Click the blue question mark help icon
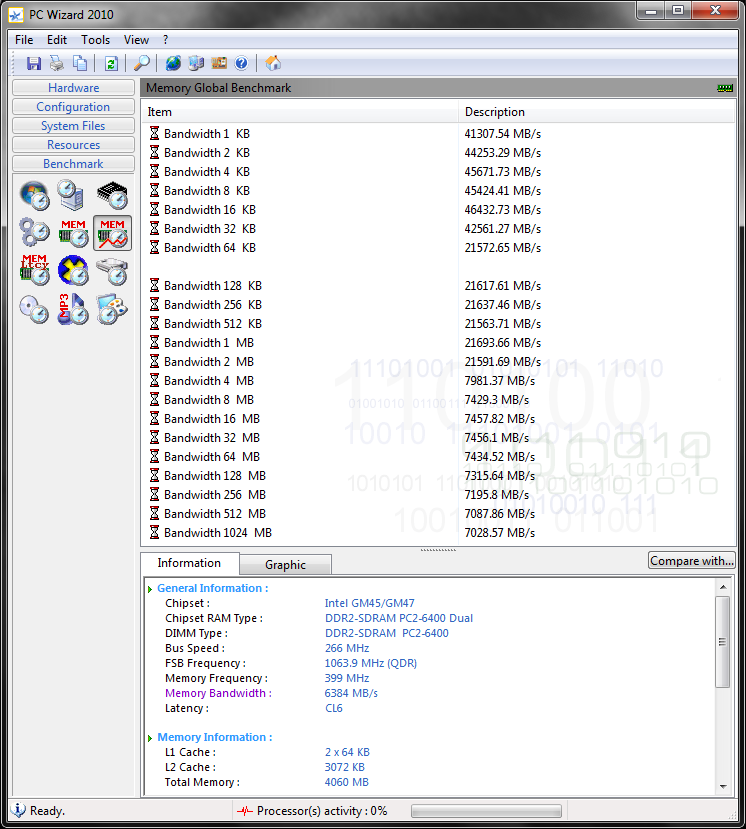Image resolution: width=746 pixels, height=829 pixels. point(241,63)
